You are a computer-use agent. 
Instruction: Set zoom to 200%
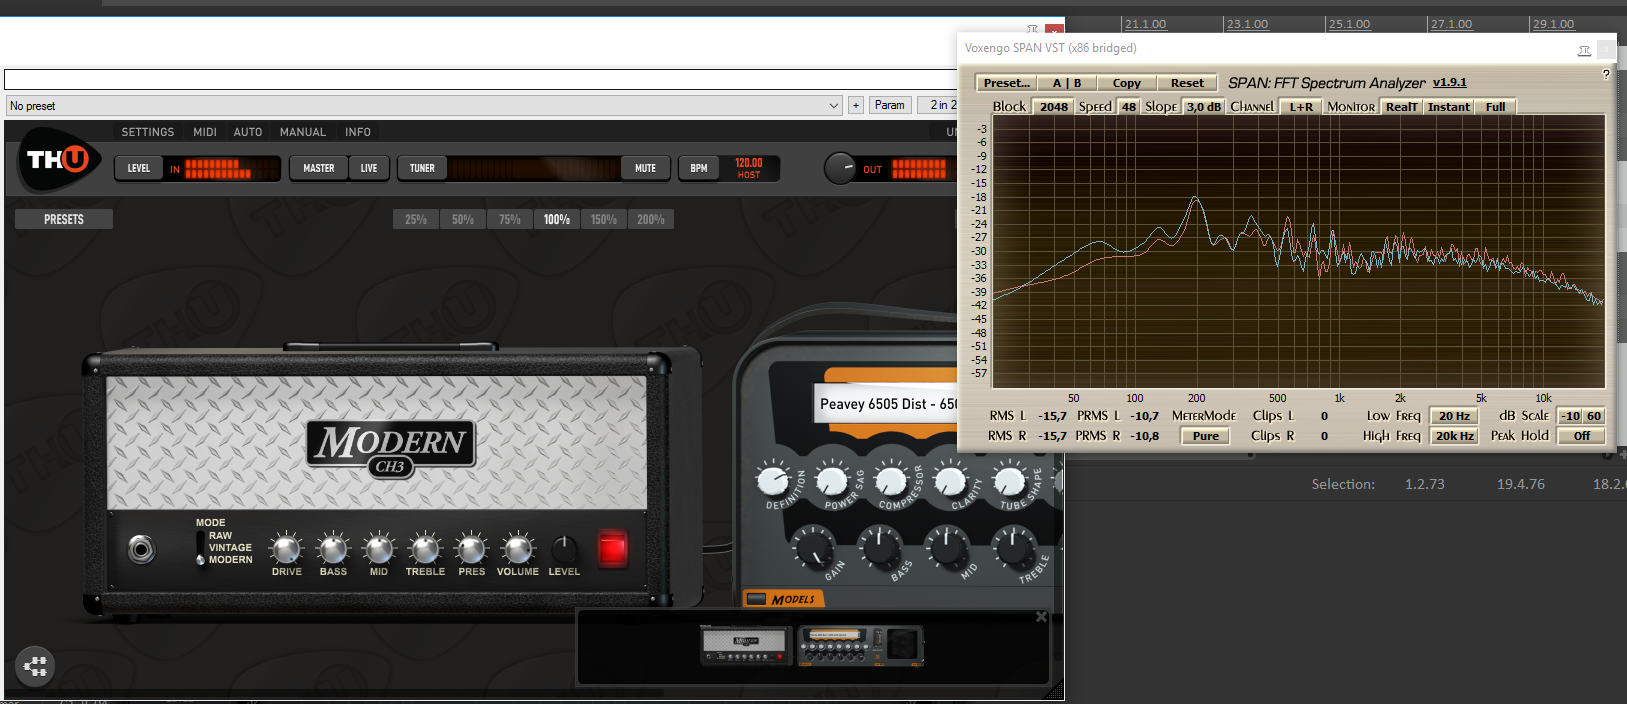[651, 219]
